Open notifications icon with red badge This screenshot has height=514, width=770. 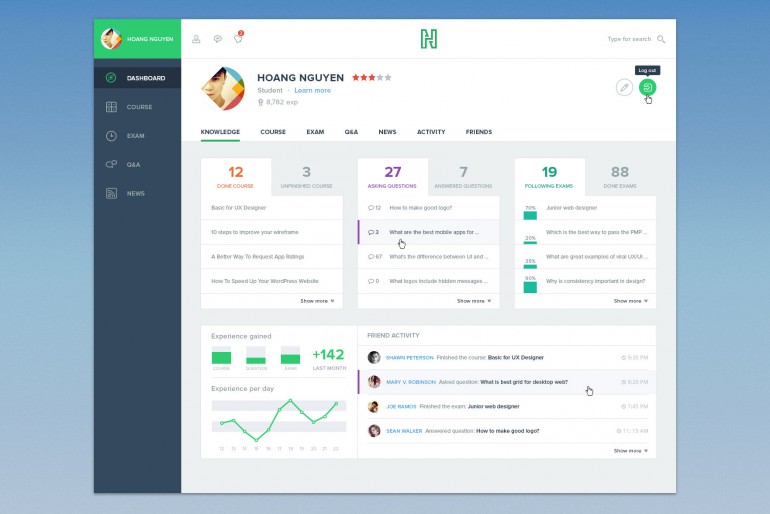(238, 39)
